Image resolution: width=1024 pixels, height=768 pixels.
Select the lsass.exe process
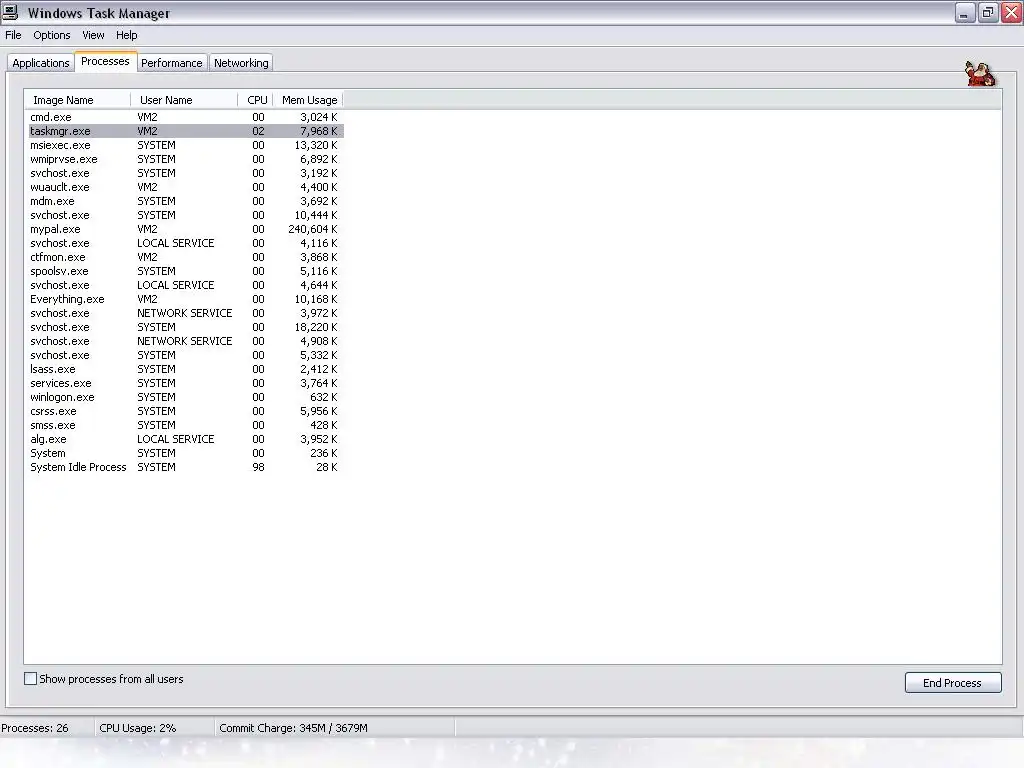coord(185,369)
